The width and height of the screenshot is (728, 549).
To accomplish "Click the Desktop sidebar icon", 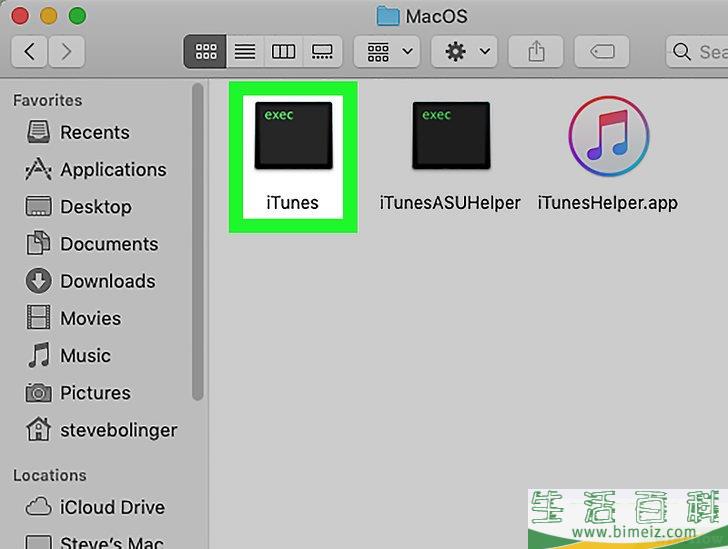I will tap(39, 207).
